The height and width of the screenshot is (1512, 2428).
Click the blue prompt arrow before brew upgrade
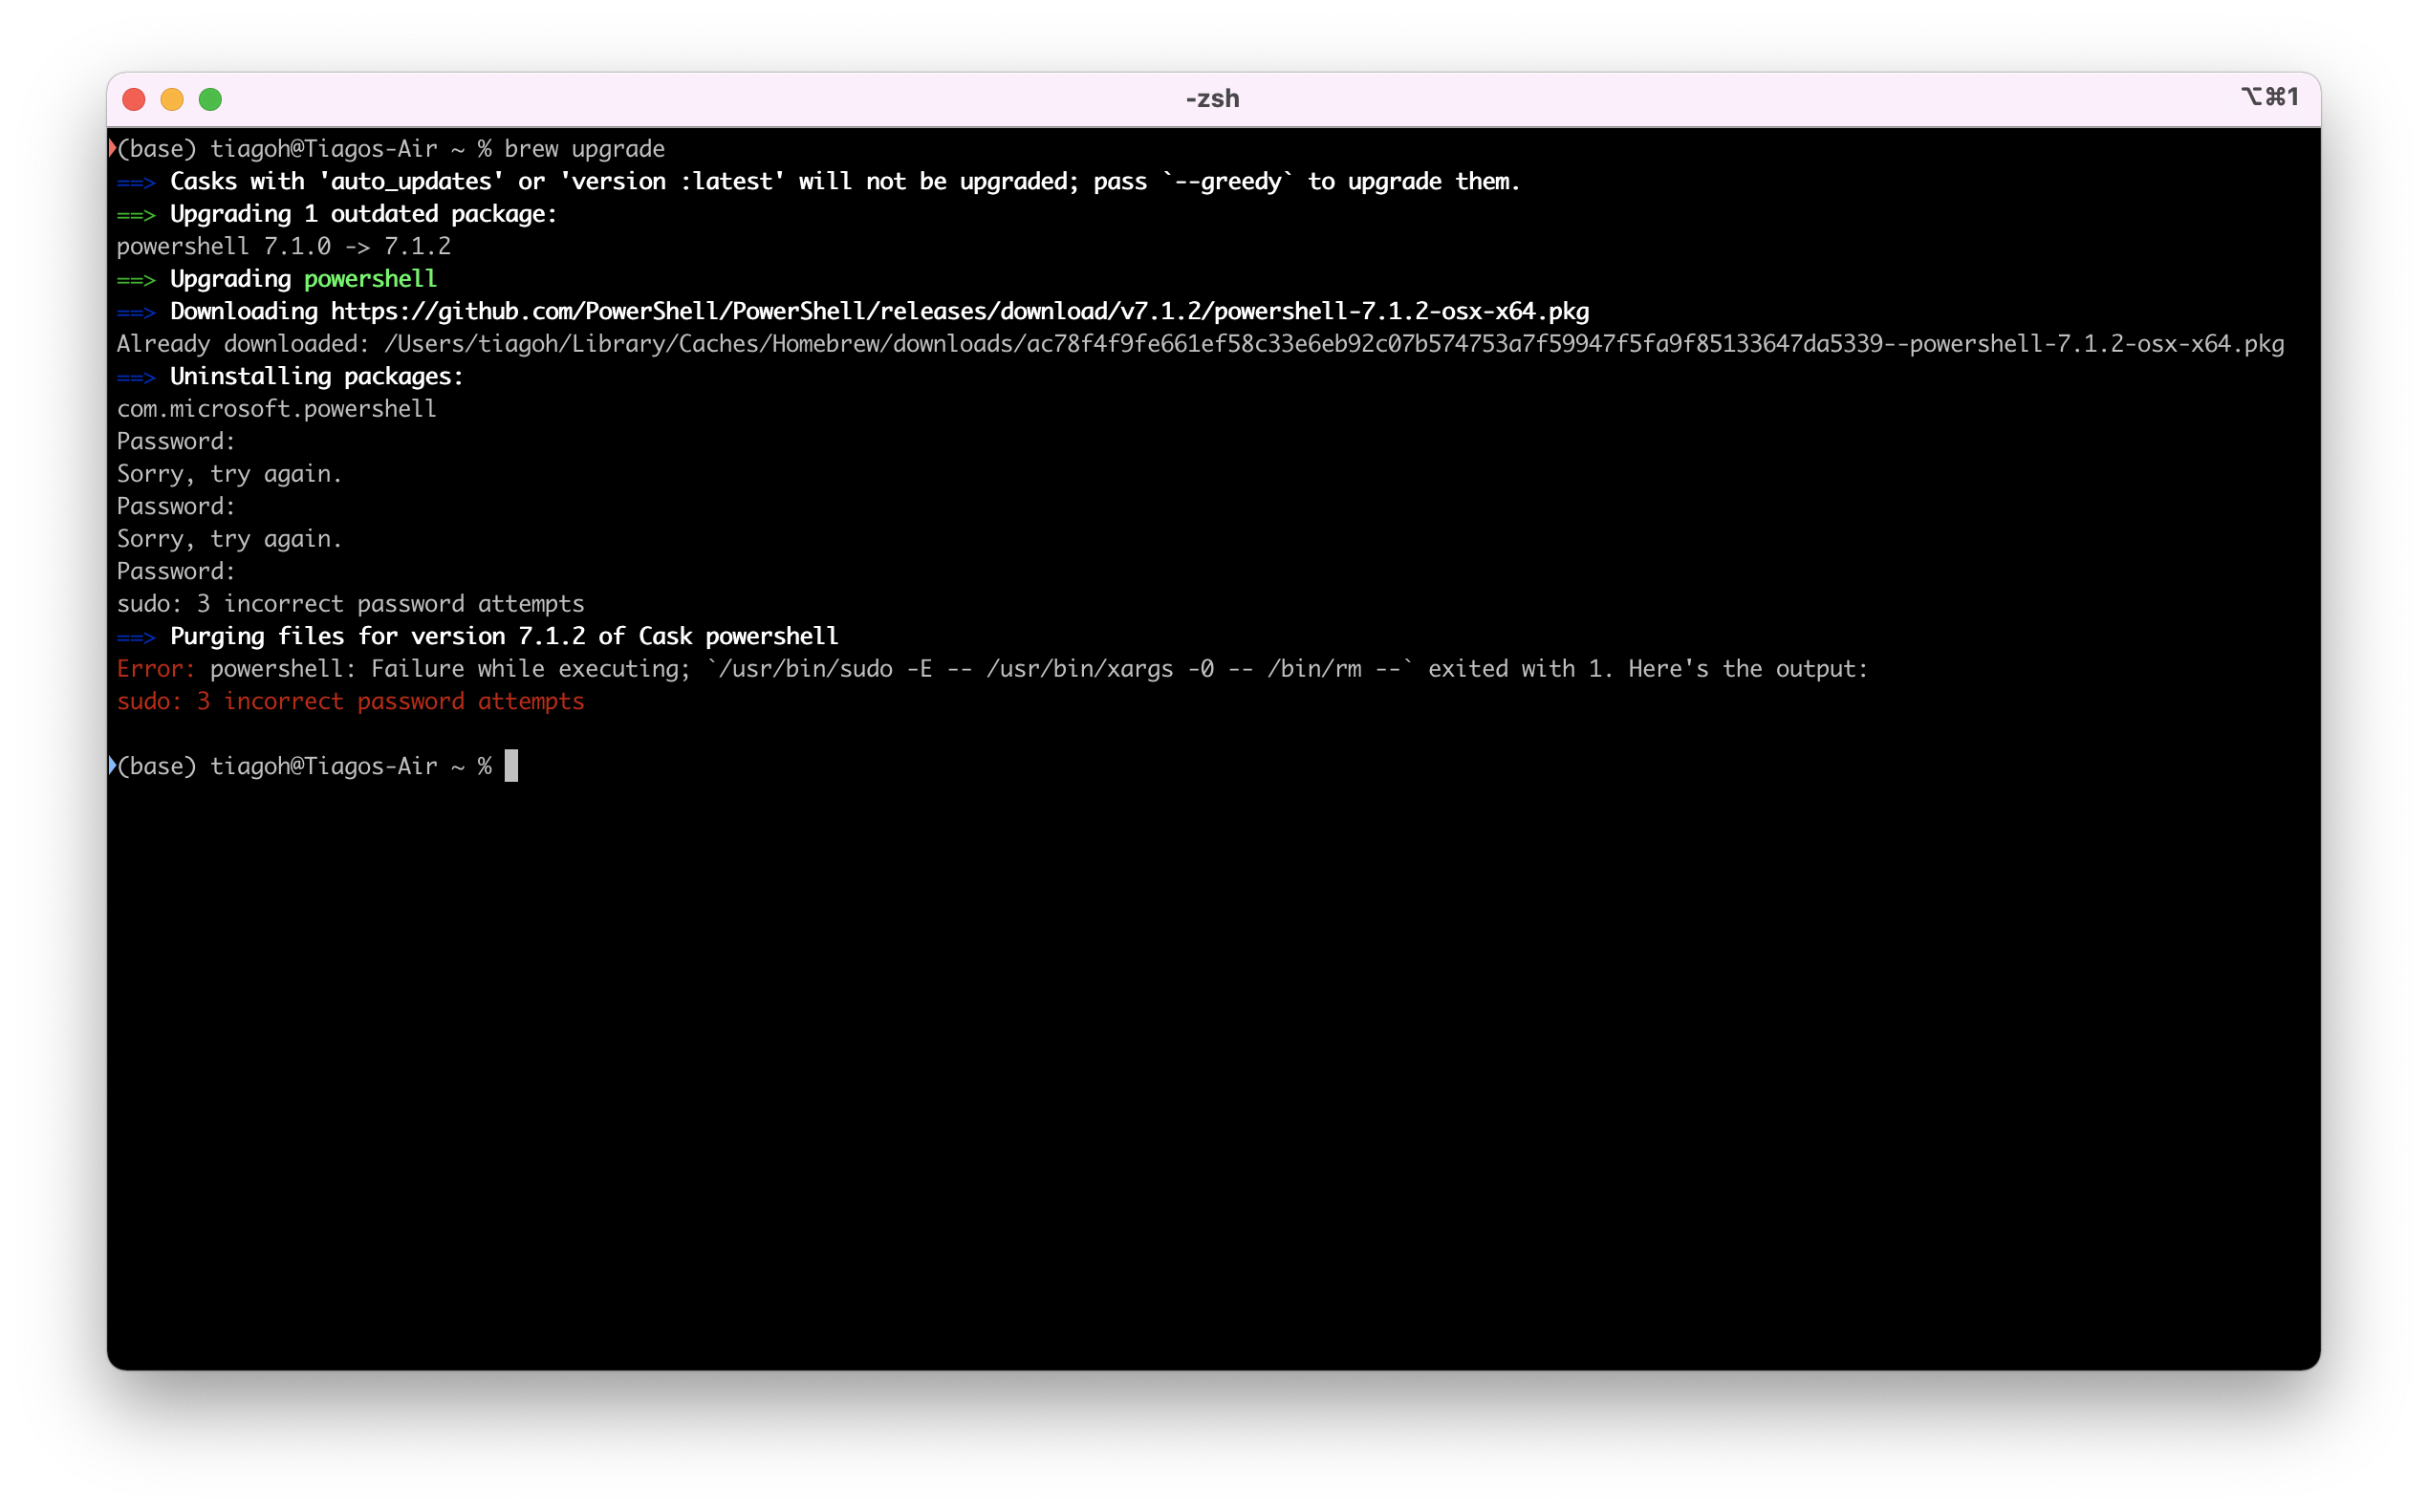[x=113, y=148]
